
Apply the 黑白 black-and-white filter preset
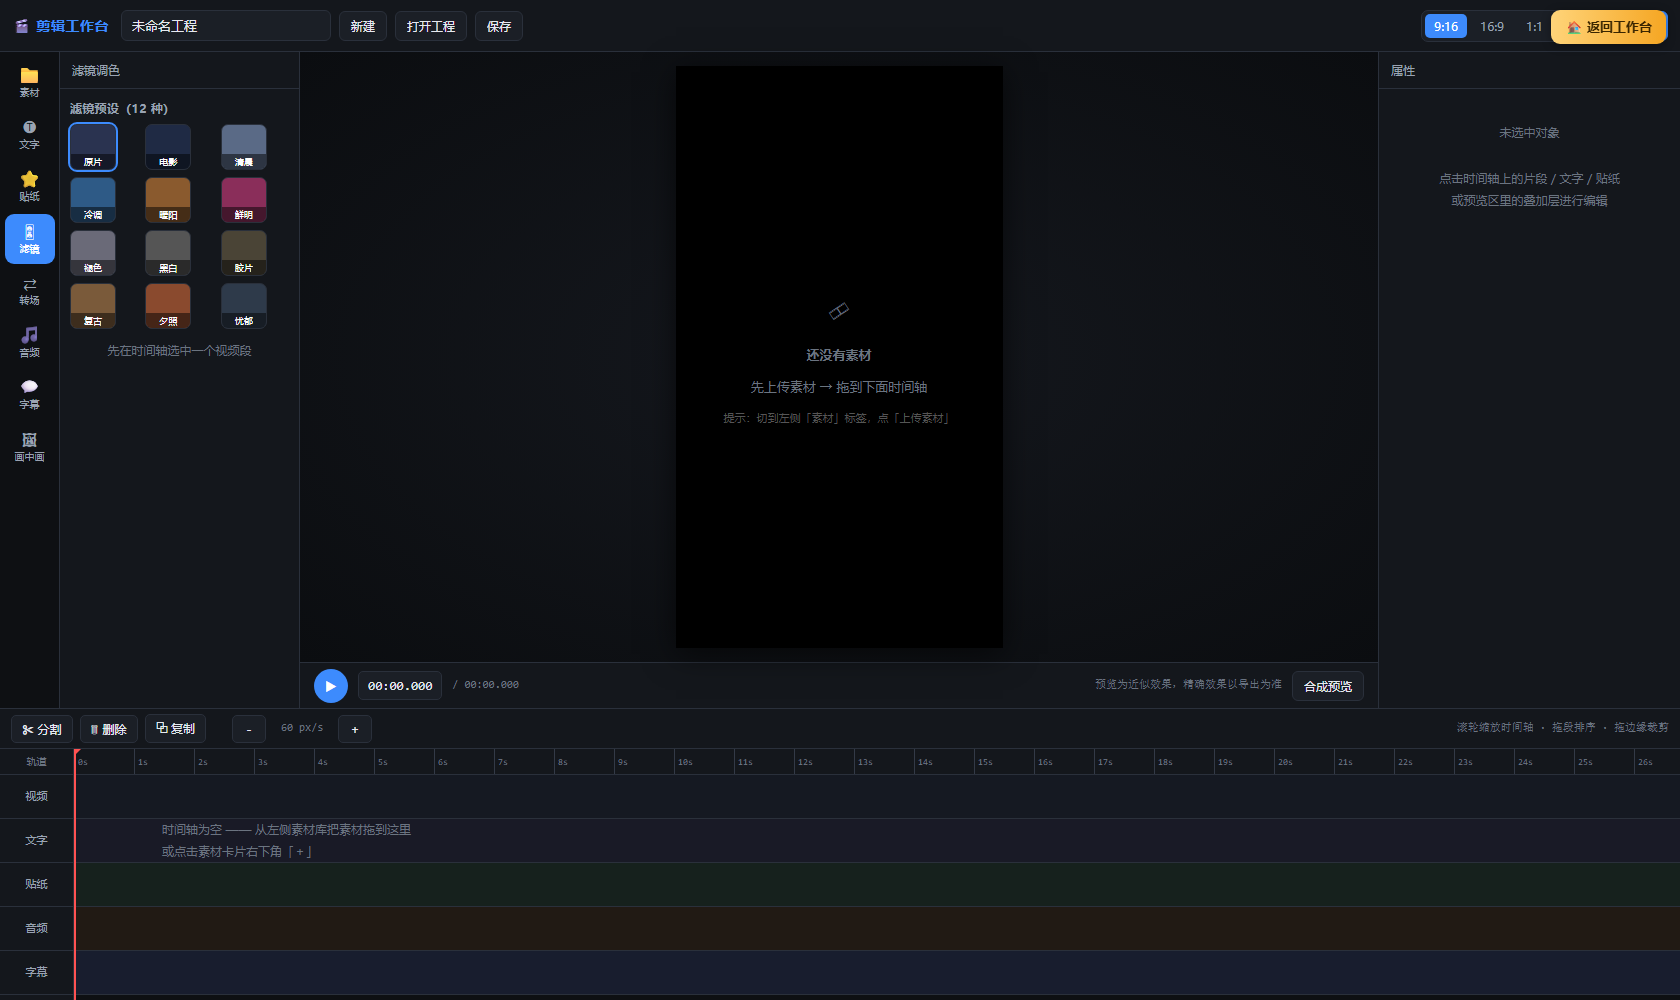(x=168, y=253)
